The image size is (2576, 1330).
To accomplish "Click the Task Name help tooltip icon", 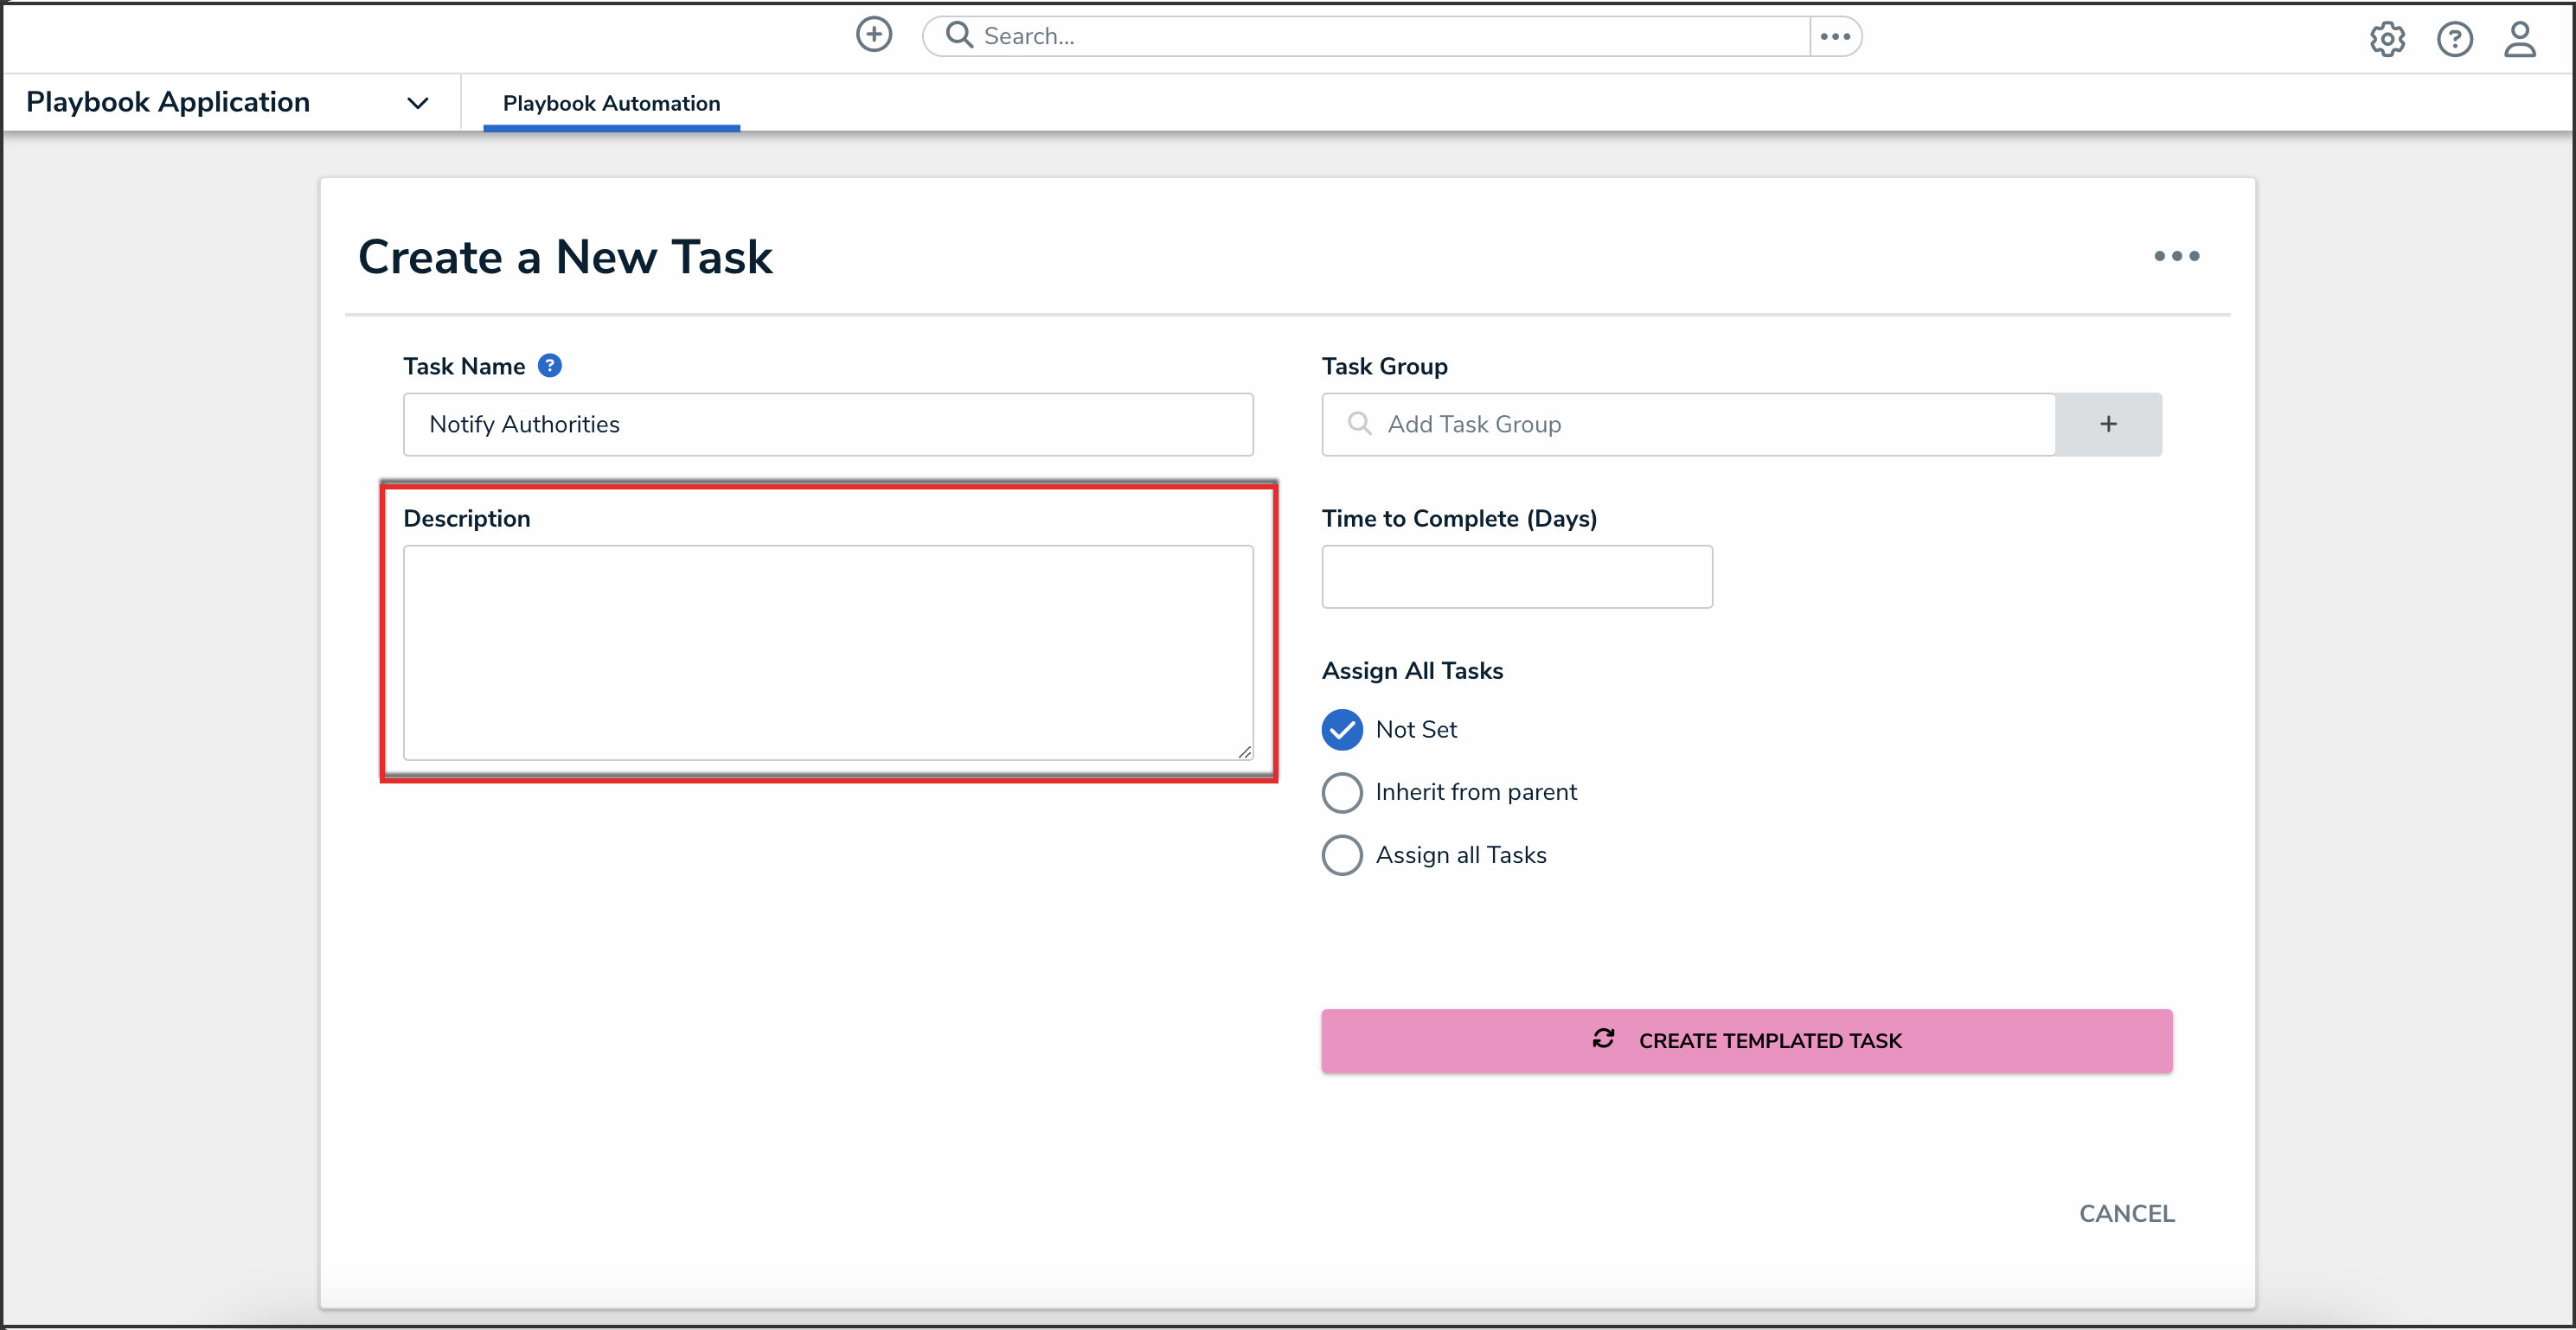I will (549, 366).
